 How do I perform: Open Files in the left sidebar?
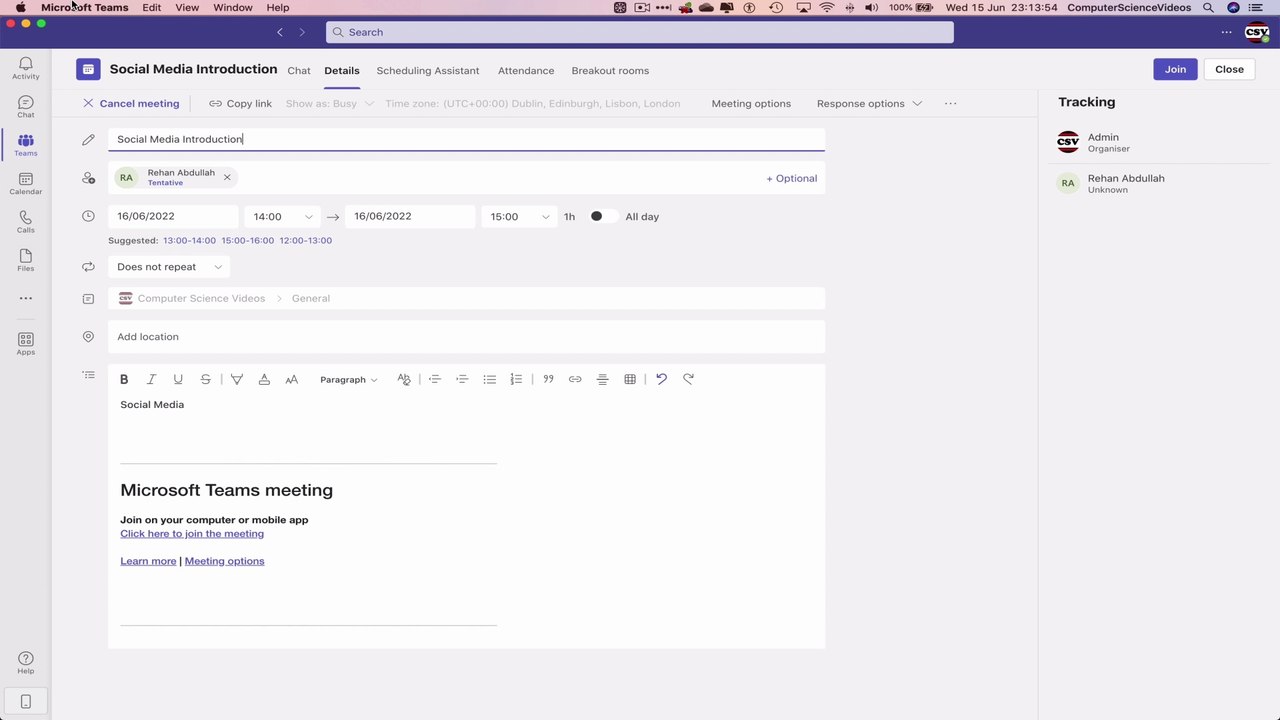[x=26, y=261]
